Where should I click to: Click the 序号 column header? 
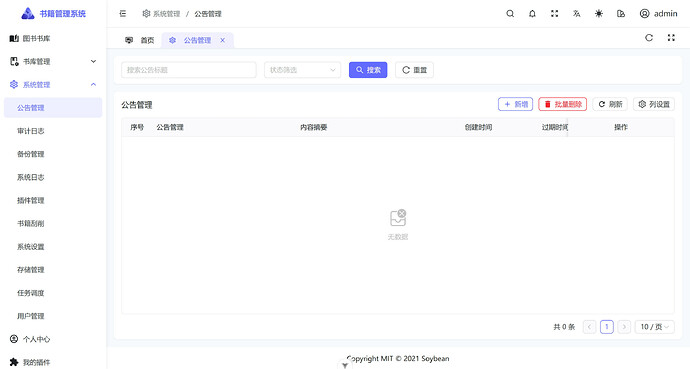(137, 127)
